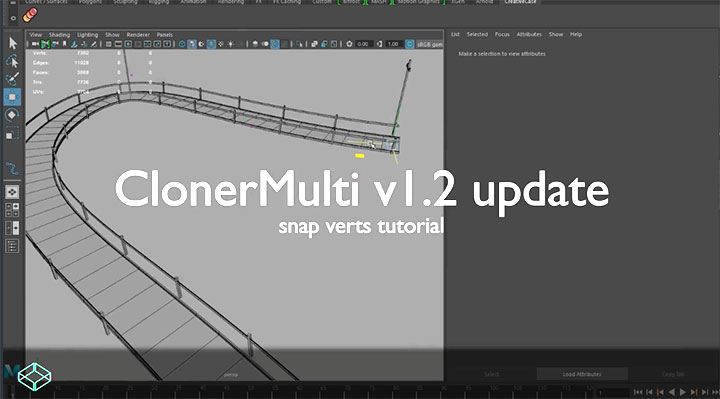Screen dimensions: 720x399
Task: Toggle the viewport lights icon
Action: (x=231, y=44)
